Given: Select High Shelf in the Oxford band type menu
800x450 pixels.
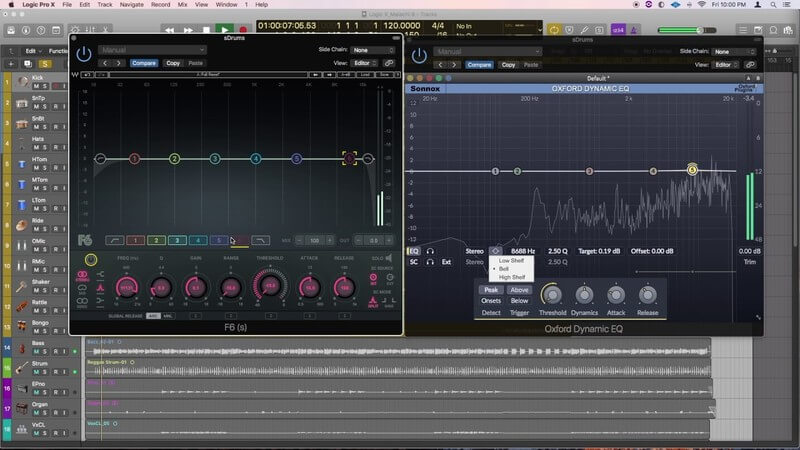Looking at the screenshot, I should click(511, 277).
